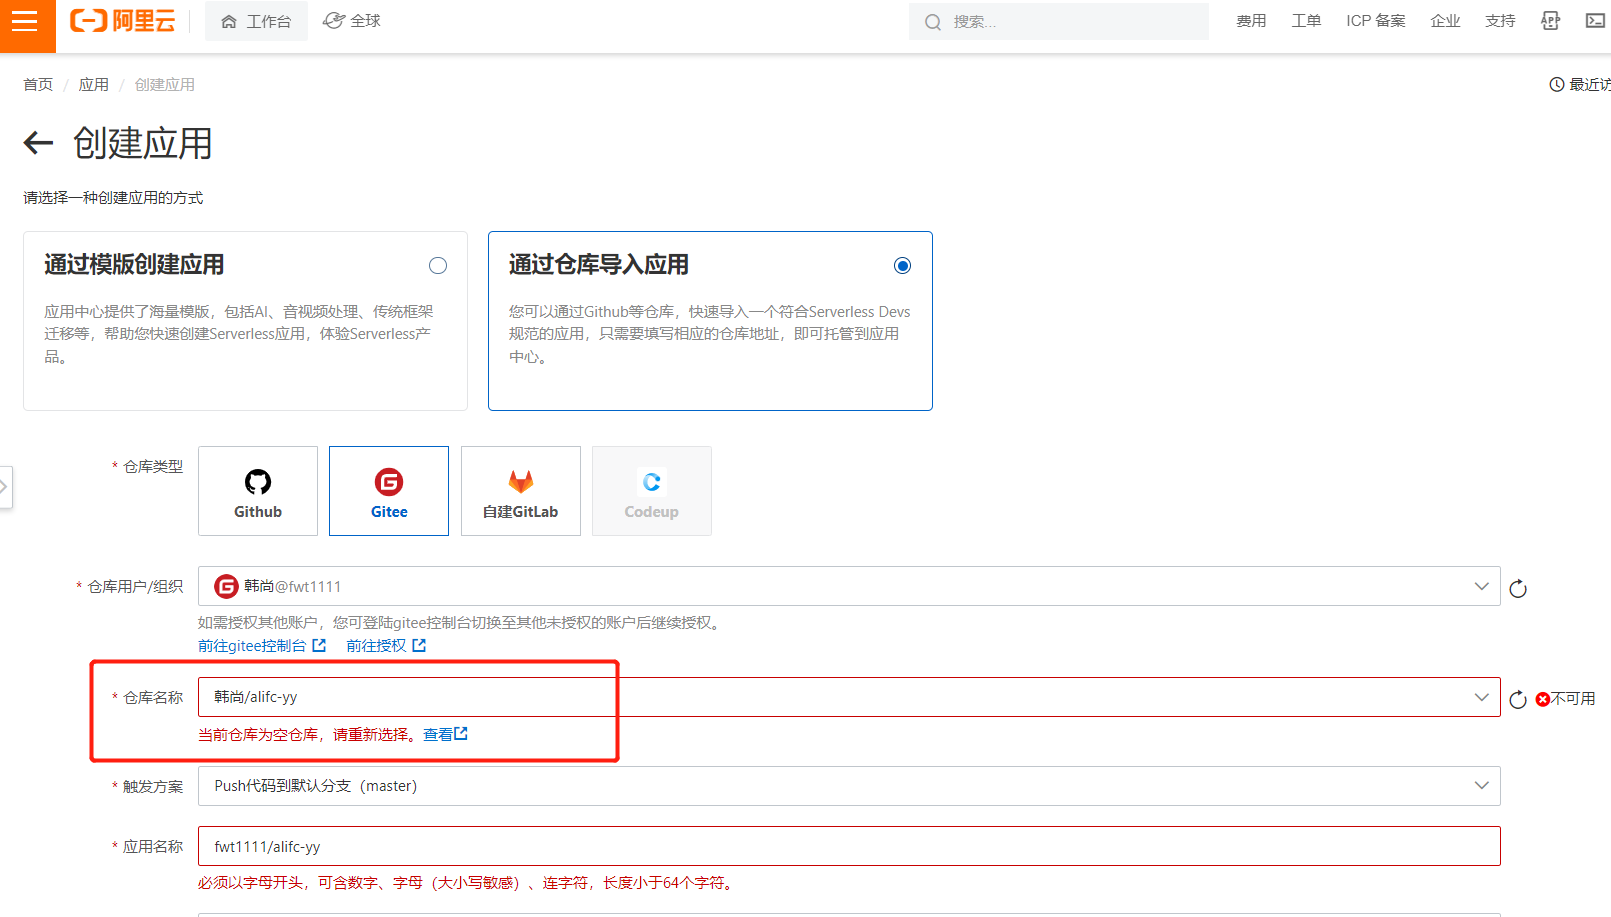Viewport: 1611px width, 917px height.
Task: Expand the 触发方案 dropdown
Action: [849, 786]
